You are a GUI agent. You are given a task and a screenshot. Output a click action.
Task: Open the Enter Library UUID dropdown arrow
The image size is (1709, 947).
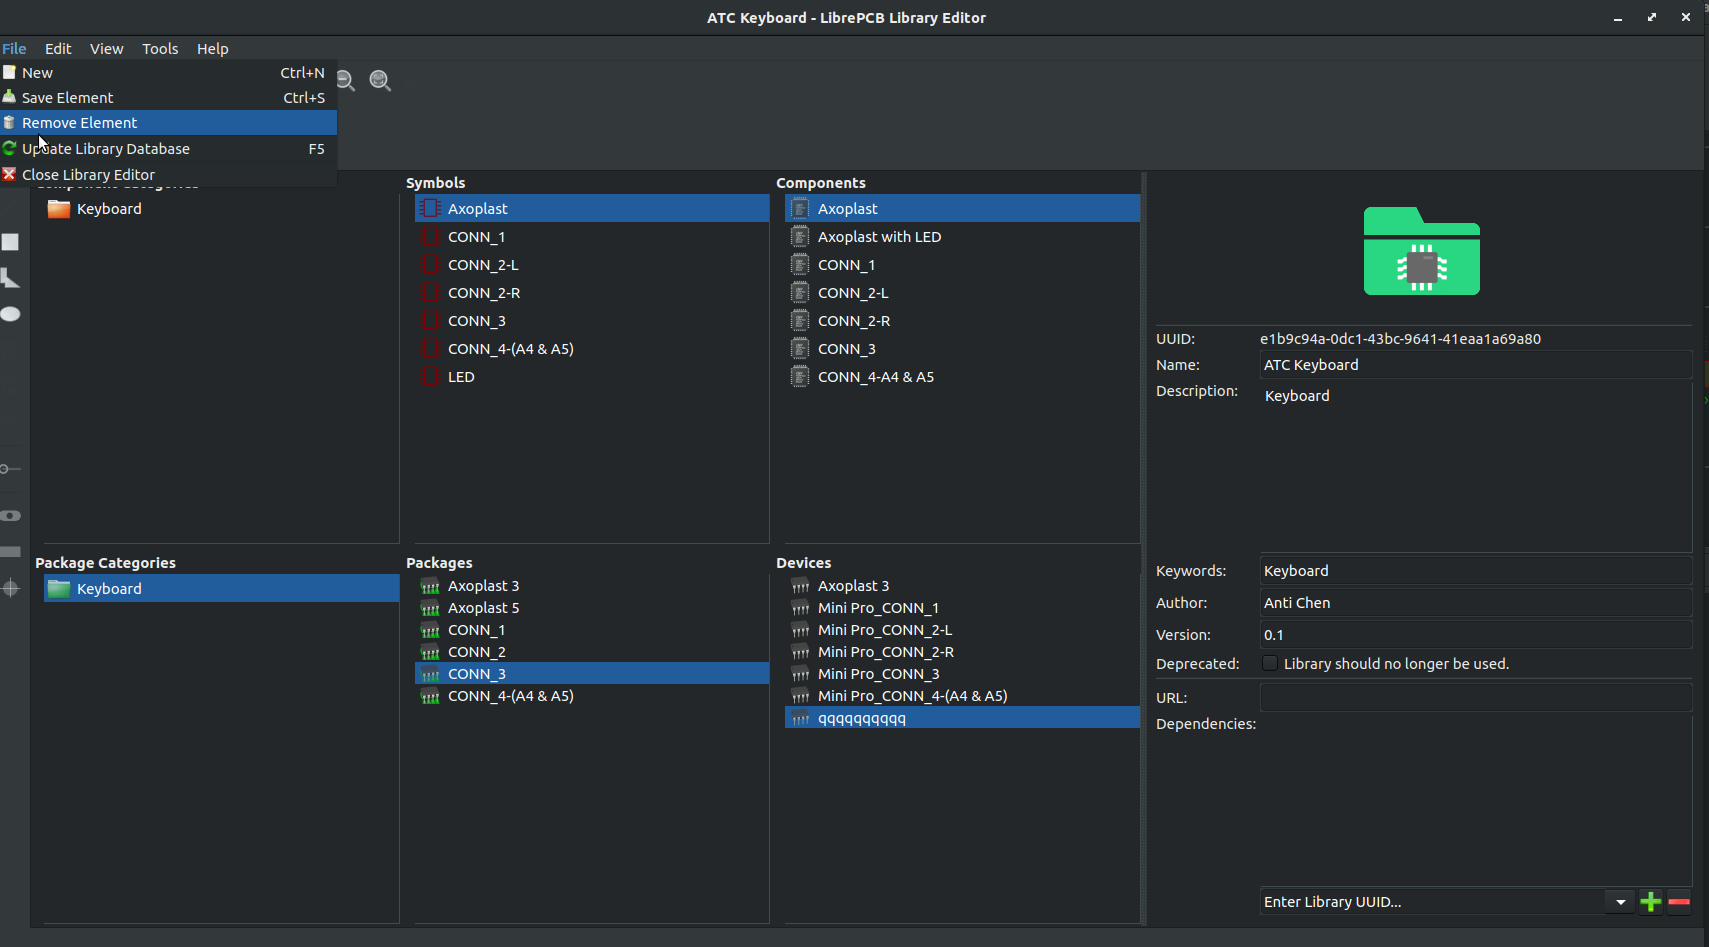pyautogui.click(x=1620, y=902)
